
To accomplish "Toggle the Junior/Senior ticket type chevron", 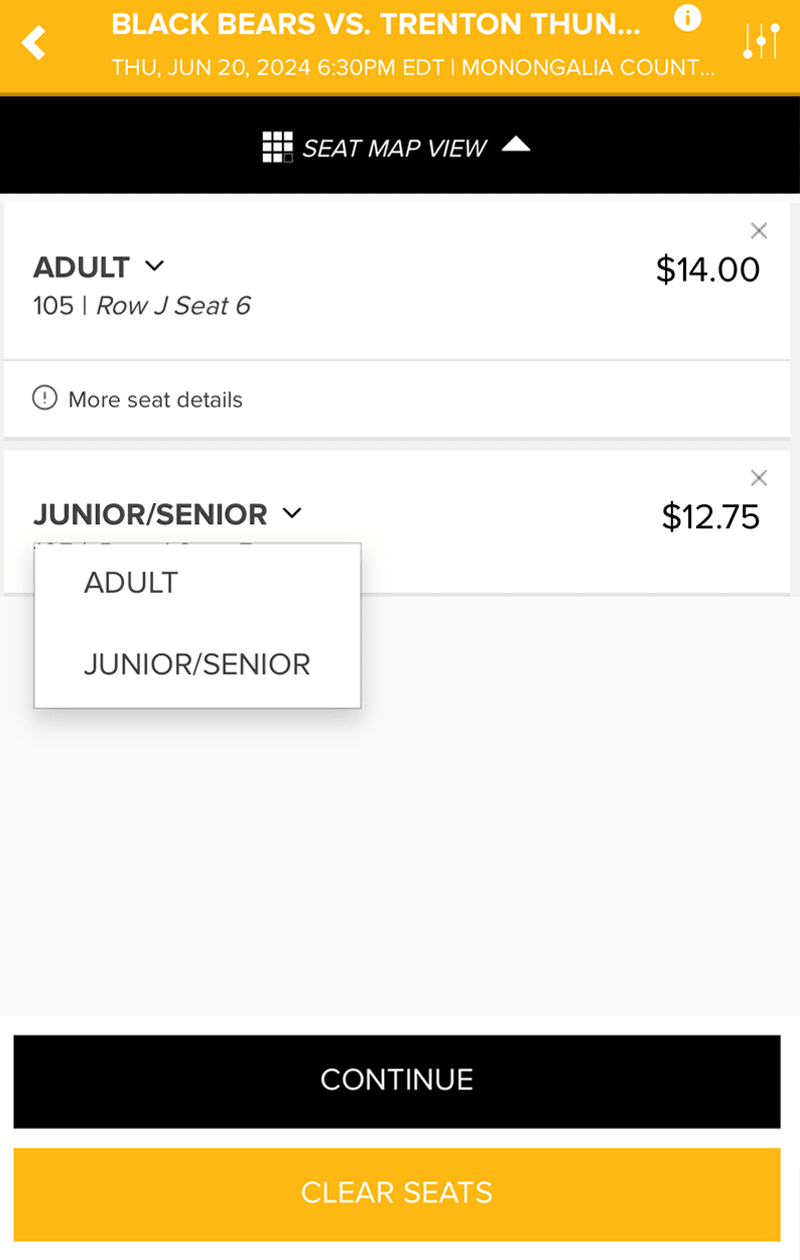I will 291,513.
